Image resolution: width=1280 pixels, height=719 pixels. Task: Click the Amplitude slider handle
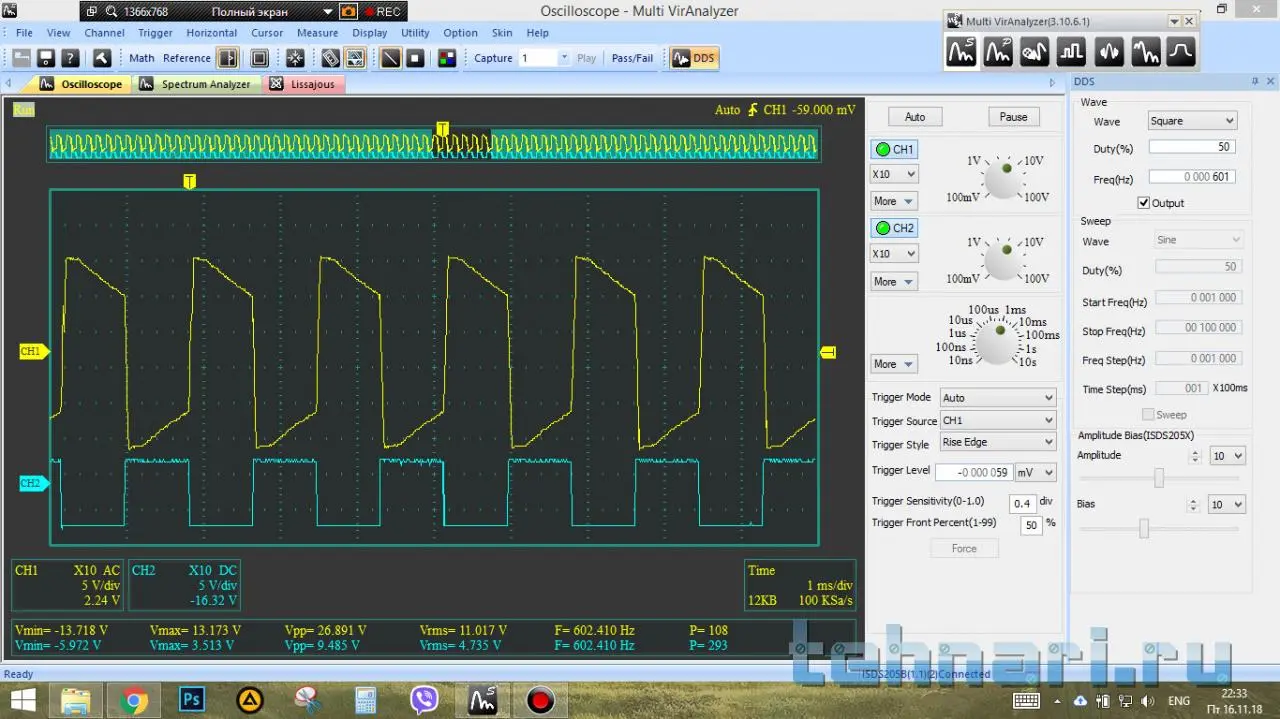click(1159, 478)
